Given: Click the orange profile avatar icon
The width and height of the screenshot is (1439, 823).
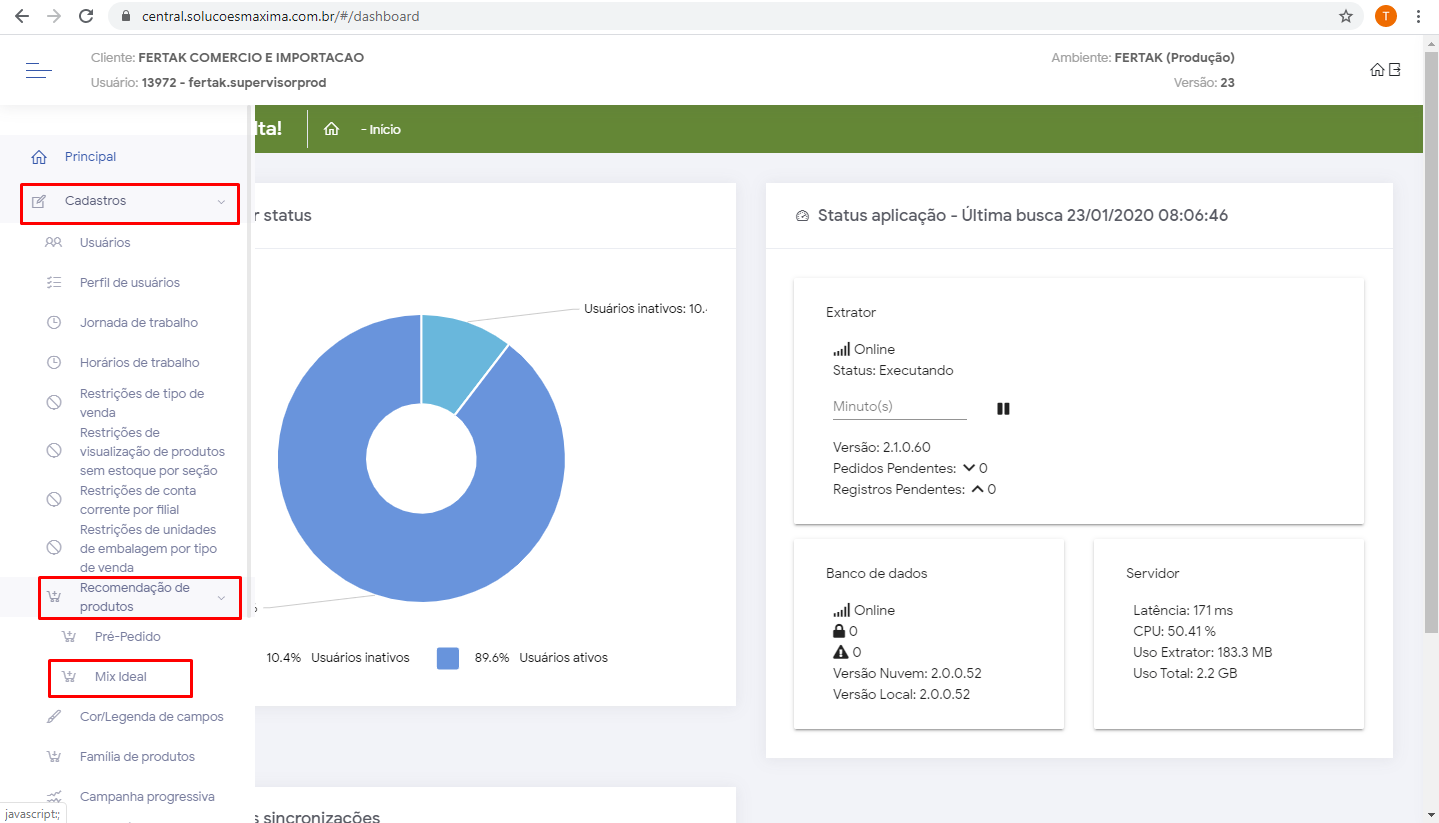Looking at the screenshot, I should coord(1385,17).
